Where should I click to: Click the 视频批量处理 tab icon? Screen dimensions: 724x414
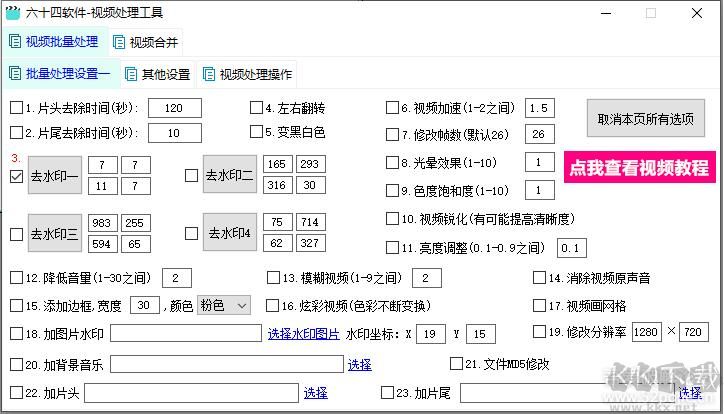[15, 42]
